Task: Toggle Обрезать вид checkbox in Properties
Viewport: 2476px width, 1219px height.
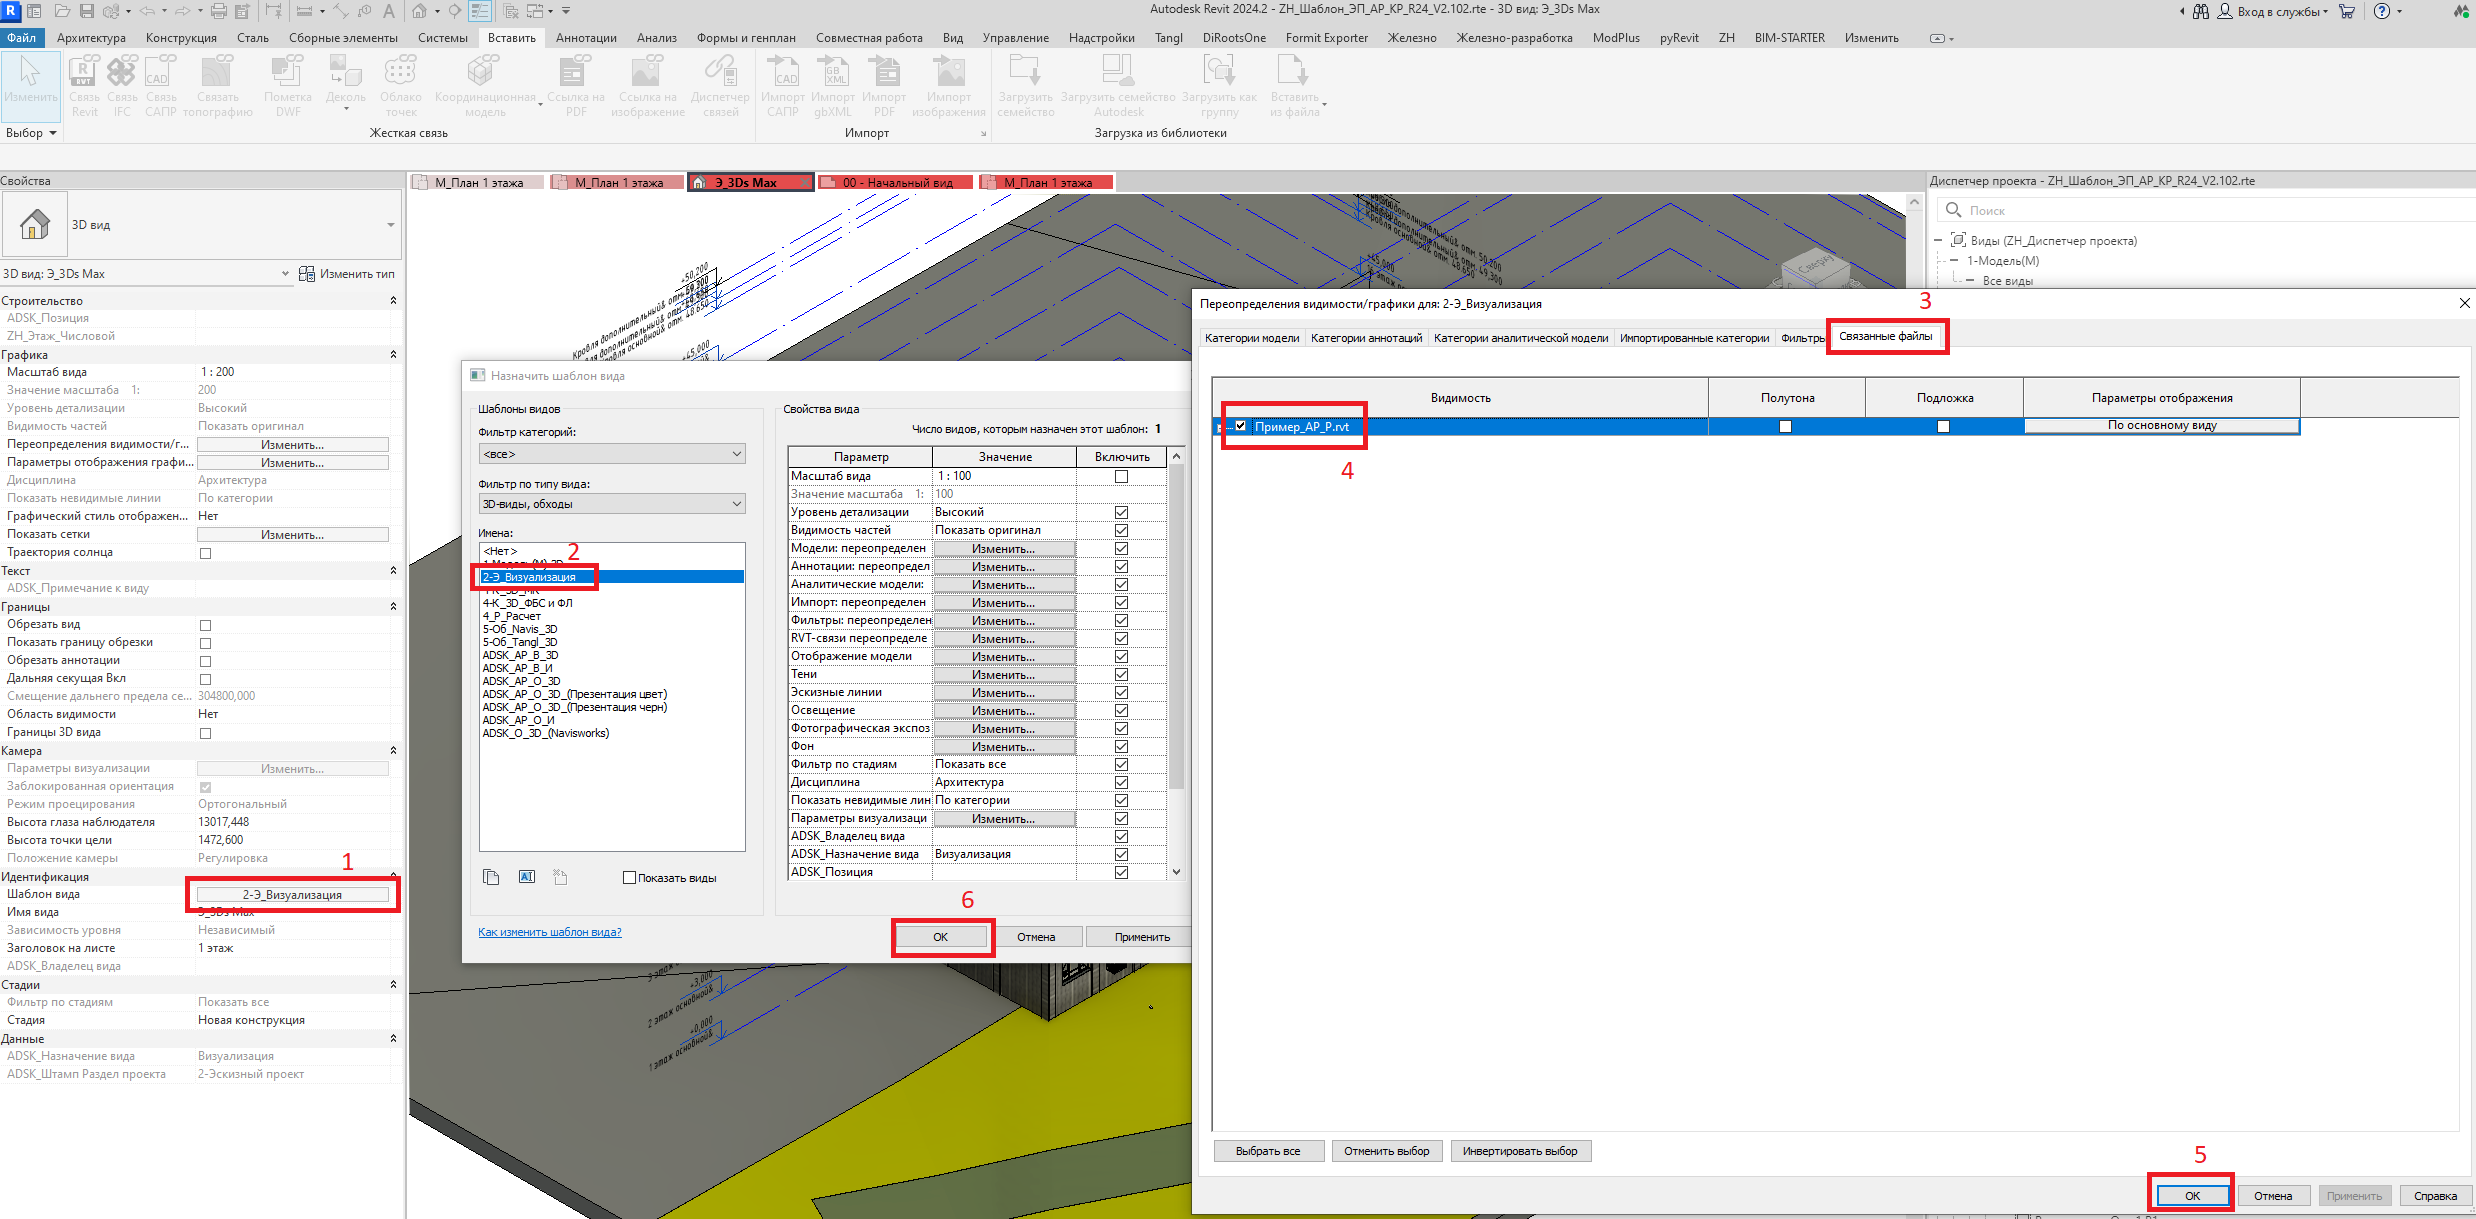Action: click(x=206, y=625)
